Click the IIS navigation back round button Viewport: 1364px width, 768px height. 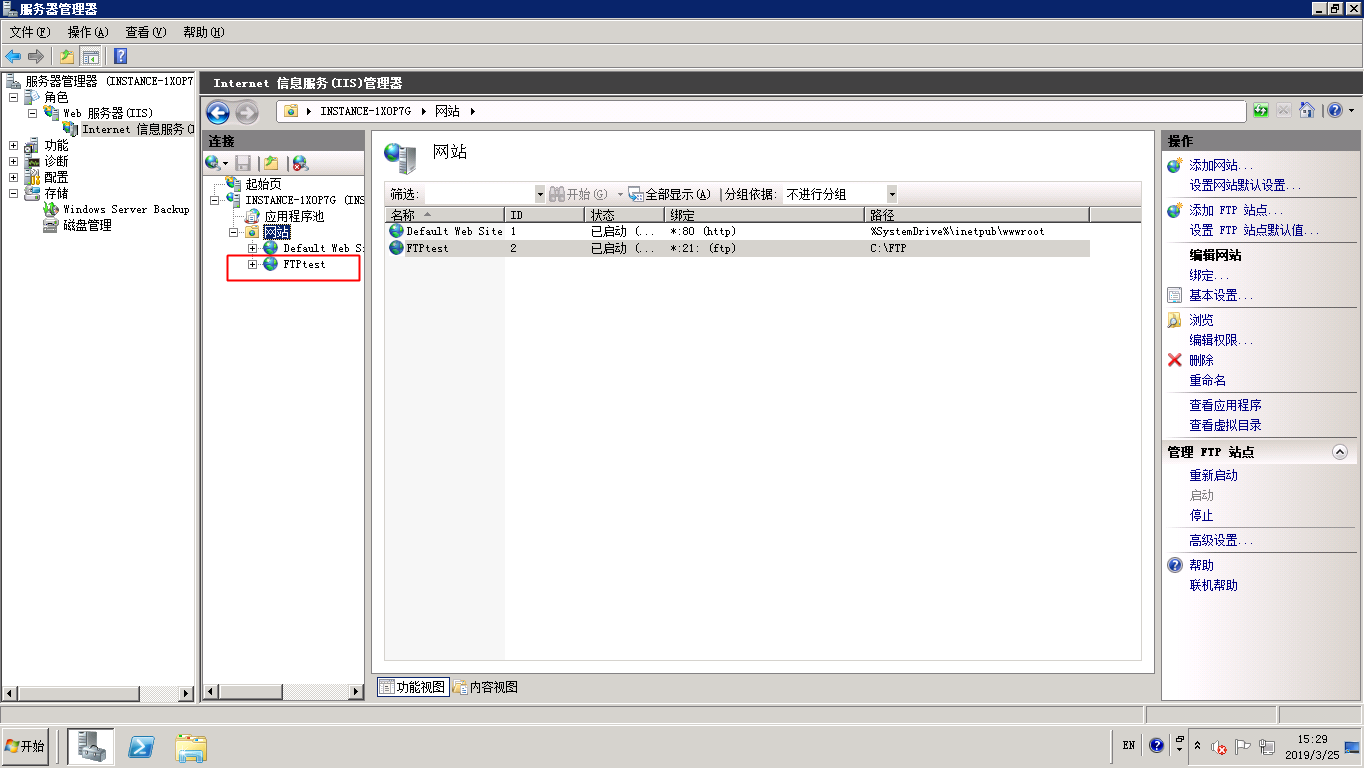tap(218, 112)
